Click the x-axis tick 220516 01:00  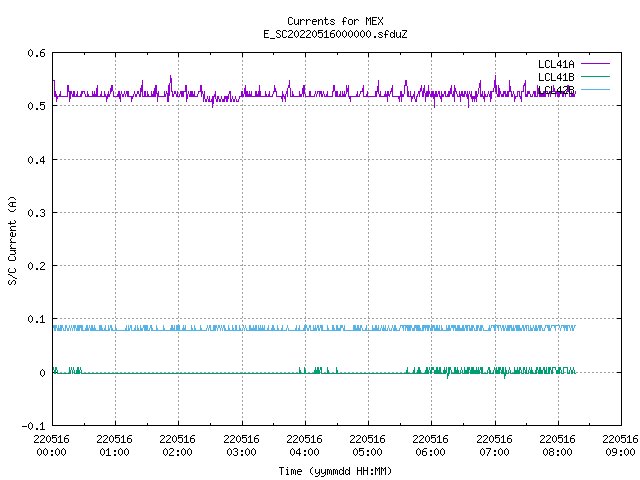[114, 446]
